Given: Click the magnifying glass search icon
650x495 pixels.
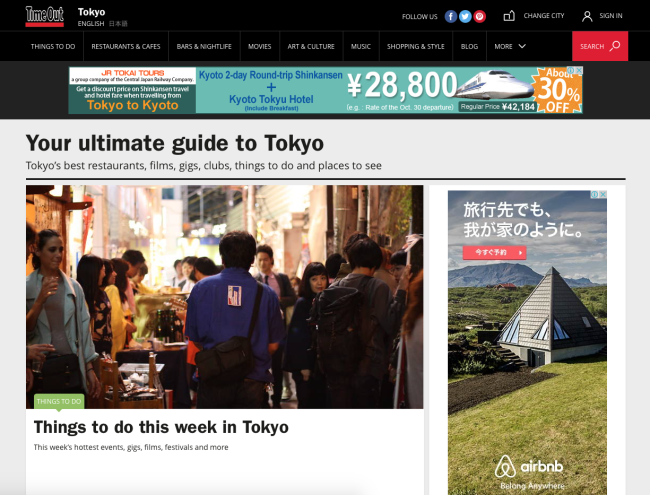Looking at the screenshot, I should (615, 46).
